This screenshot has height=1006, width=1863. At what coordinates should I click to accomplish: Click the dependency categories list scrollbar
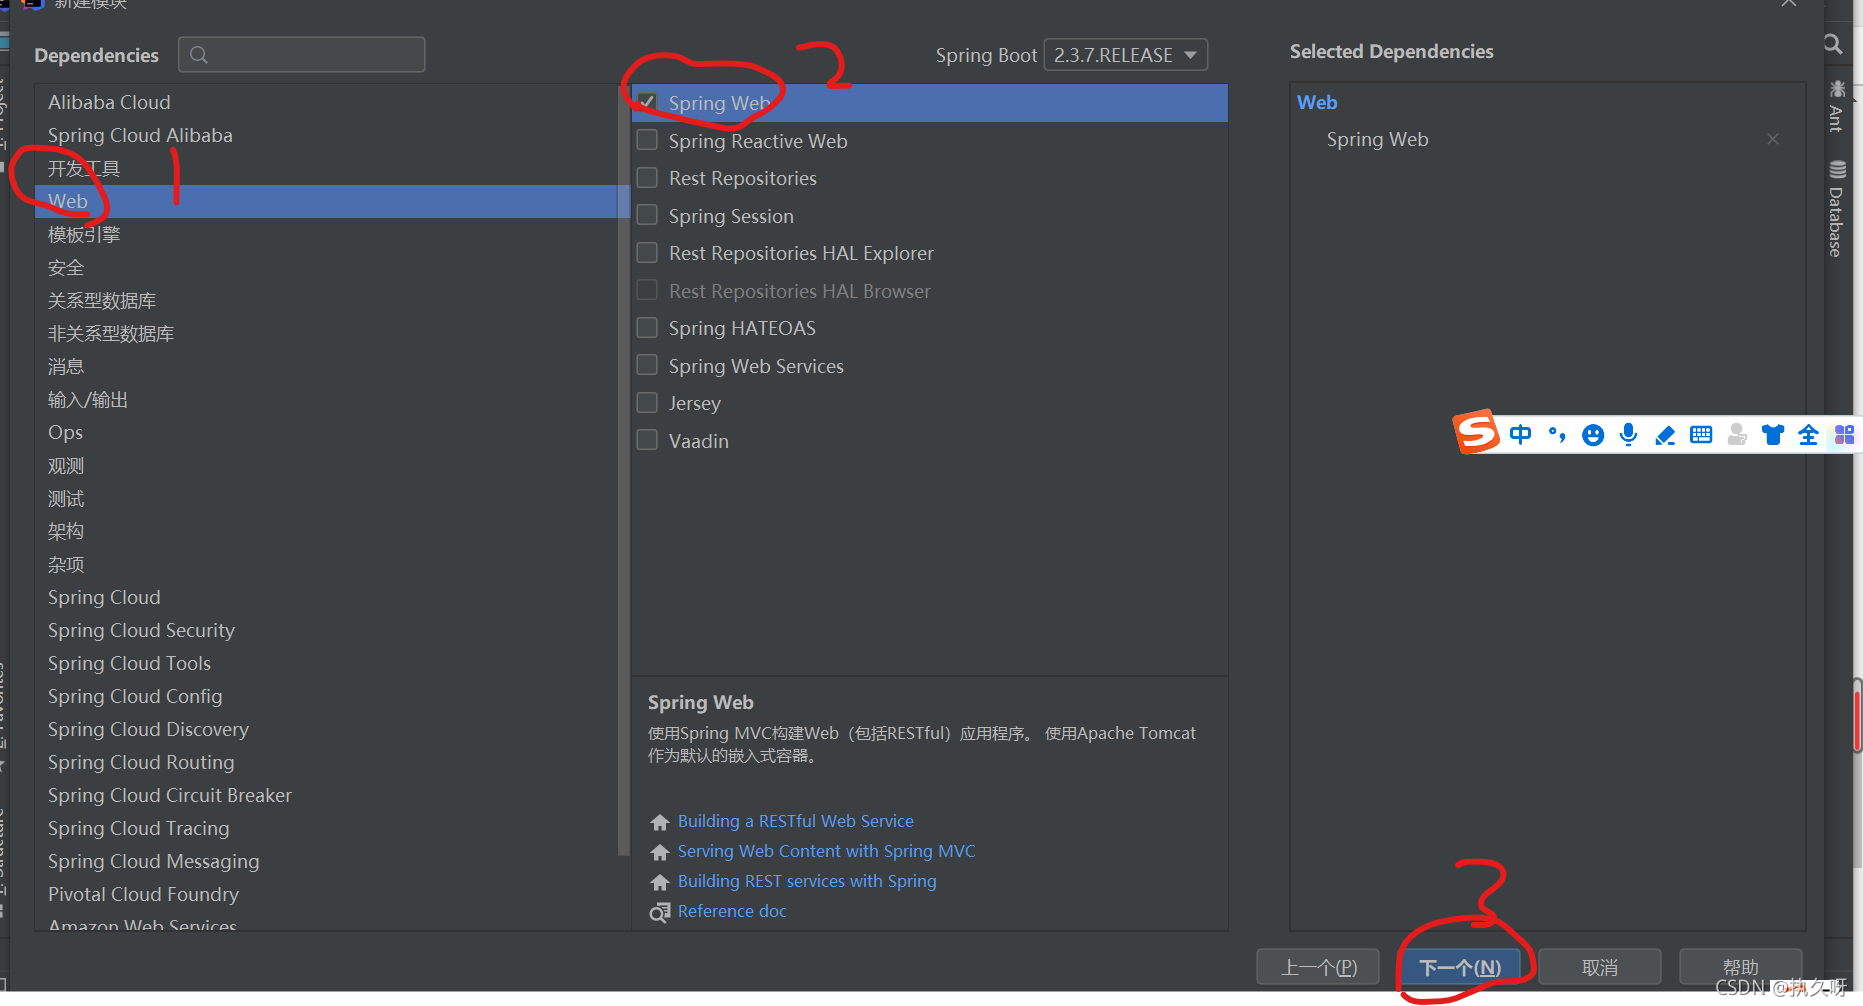point(624,470)
